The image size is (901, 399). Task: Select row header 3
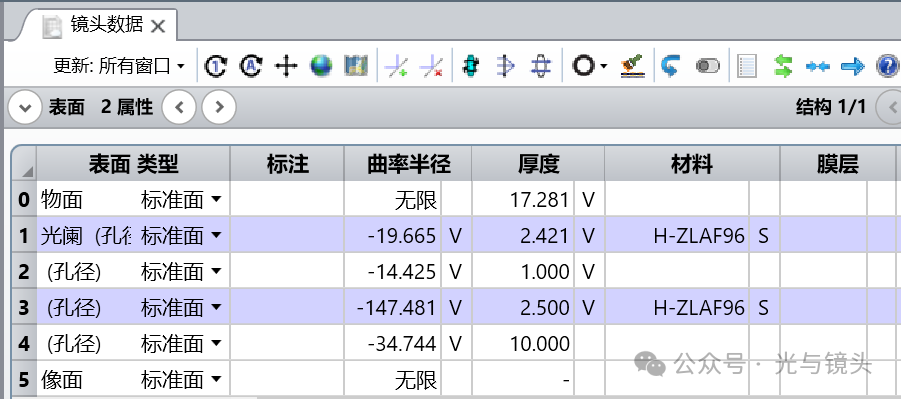(x=24, y=308)
